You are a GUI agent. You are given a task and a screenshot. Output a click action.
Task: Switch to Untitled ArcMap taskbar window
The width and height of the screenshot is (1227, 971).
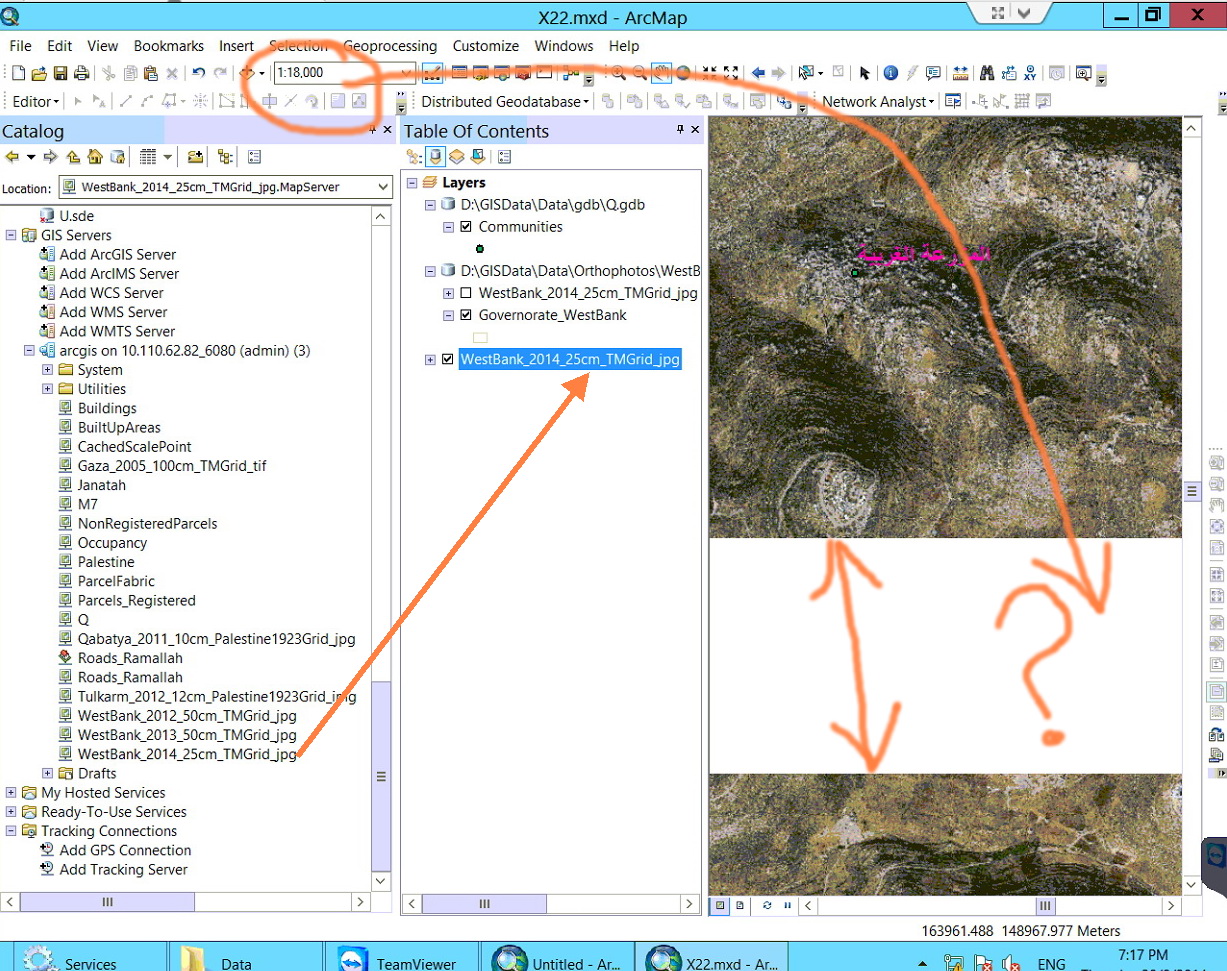click(556, 958)
